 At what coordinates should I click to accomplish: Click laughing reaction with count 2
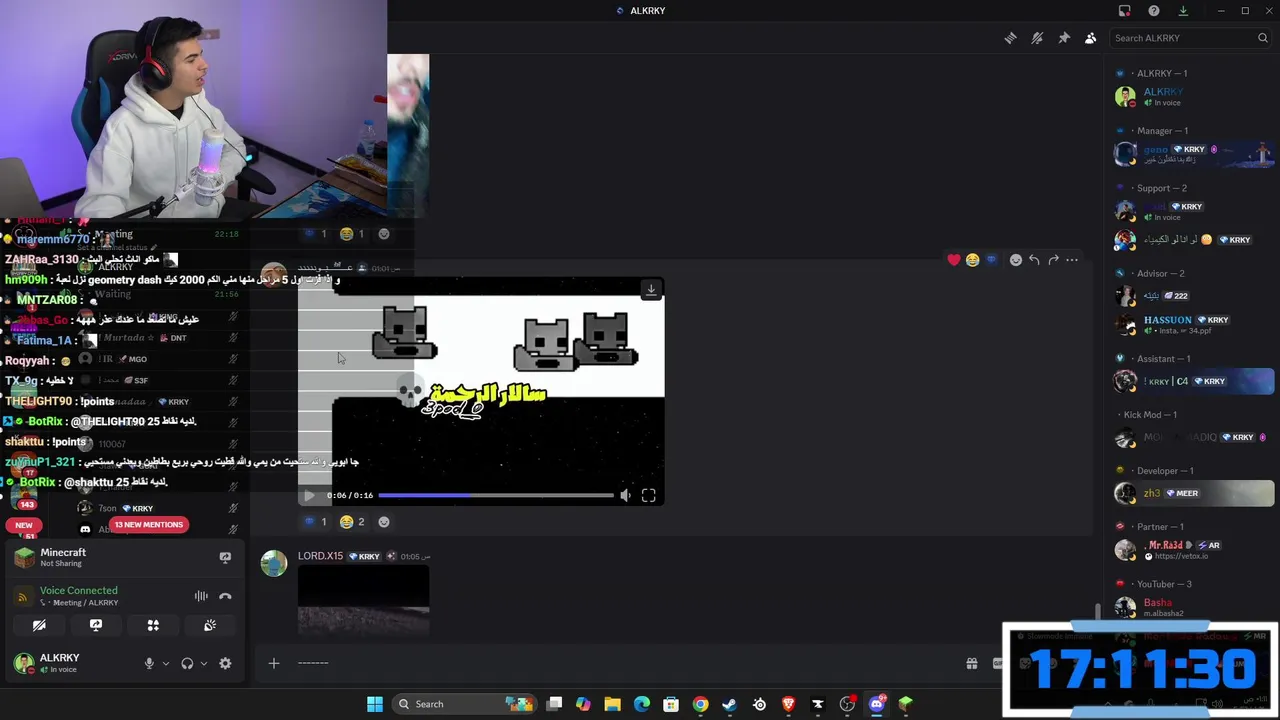352,522
